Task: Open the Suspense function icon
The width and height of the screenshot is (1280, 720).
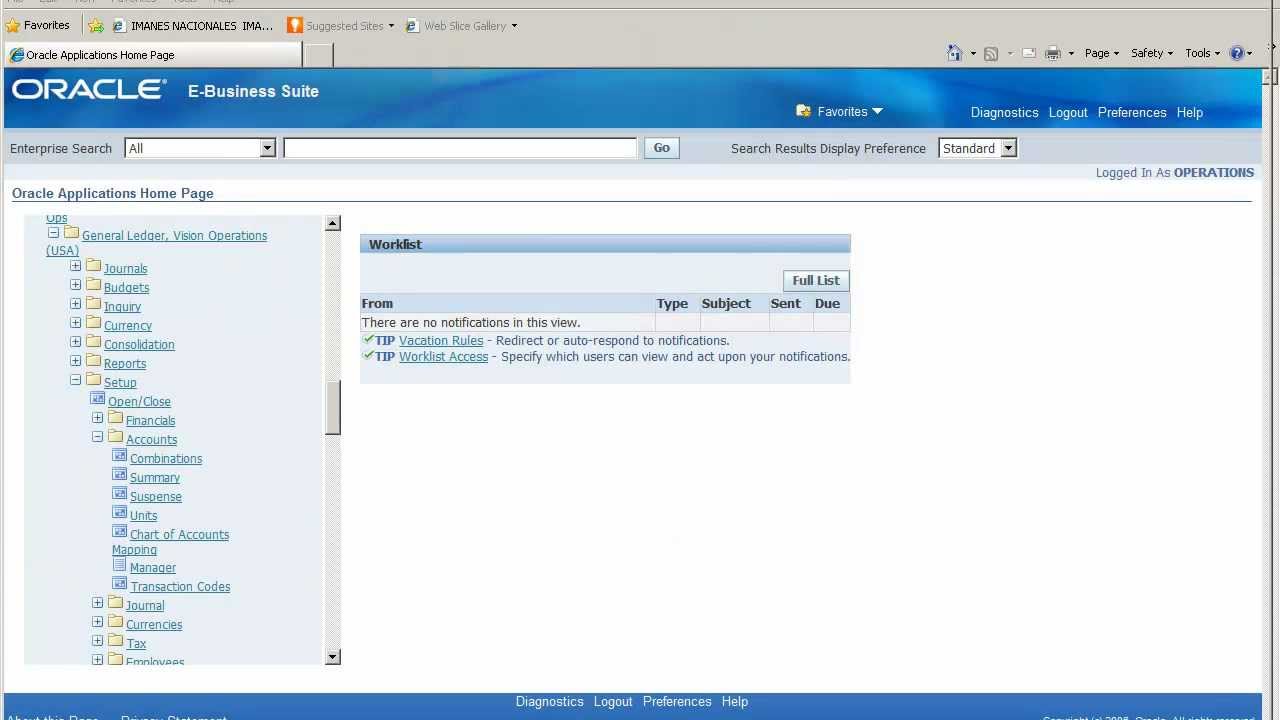Action: [x=120, y=494]
